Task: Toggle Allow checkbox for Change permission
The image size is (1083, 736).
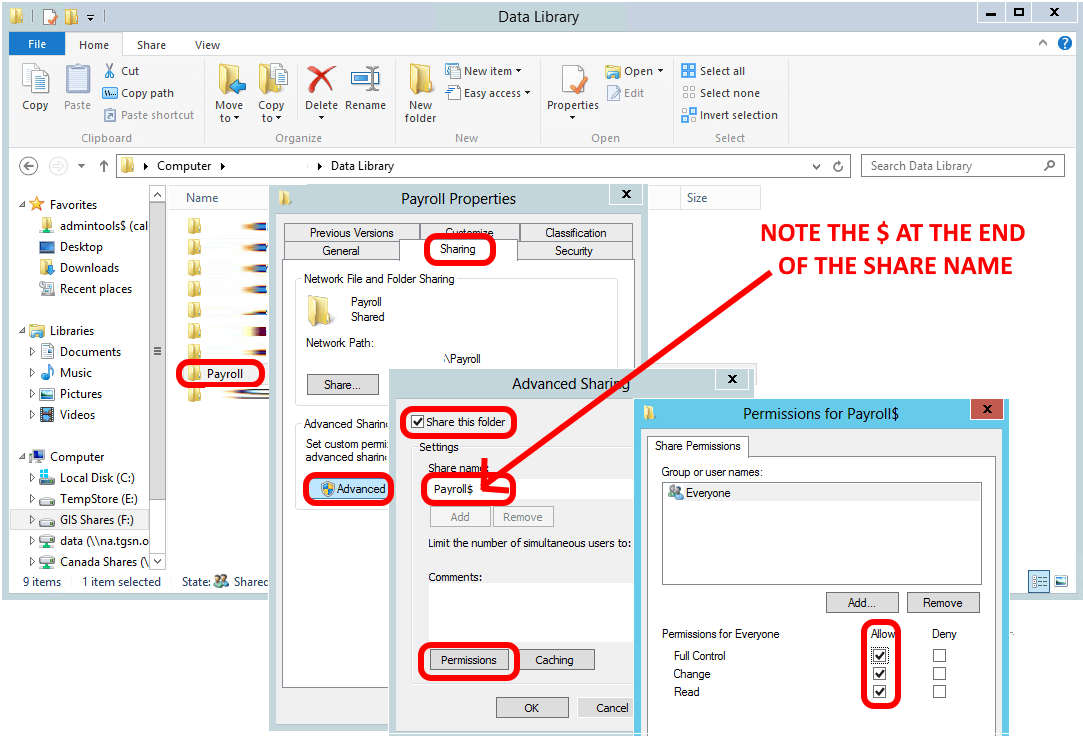Action: pos(880,674)
